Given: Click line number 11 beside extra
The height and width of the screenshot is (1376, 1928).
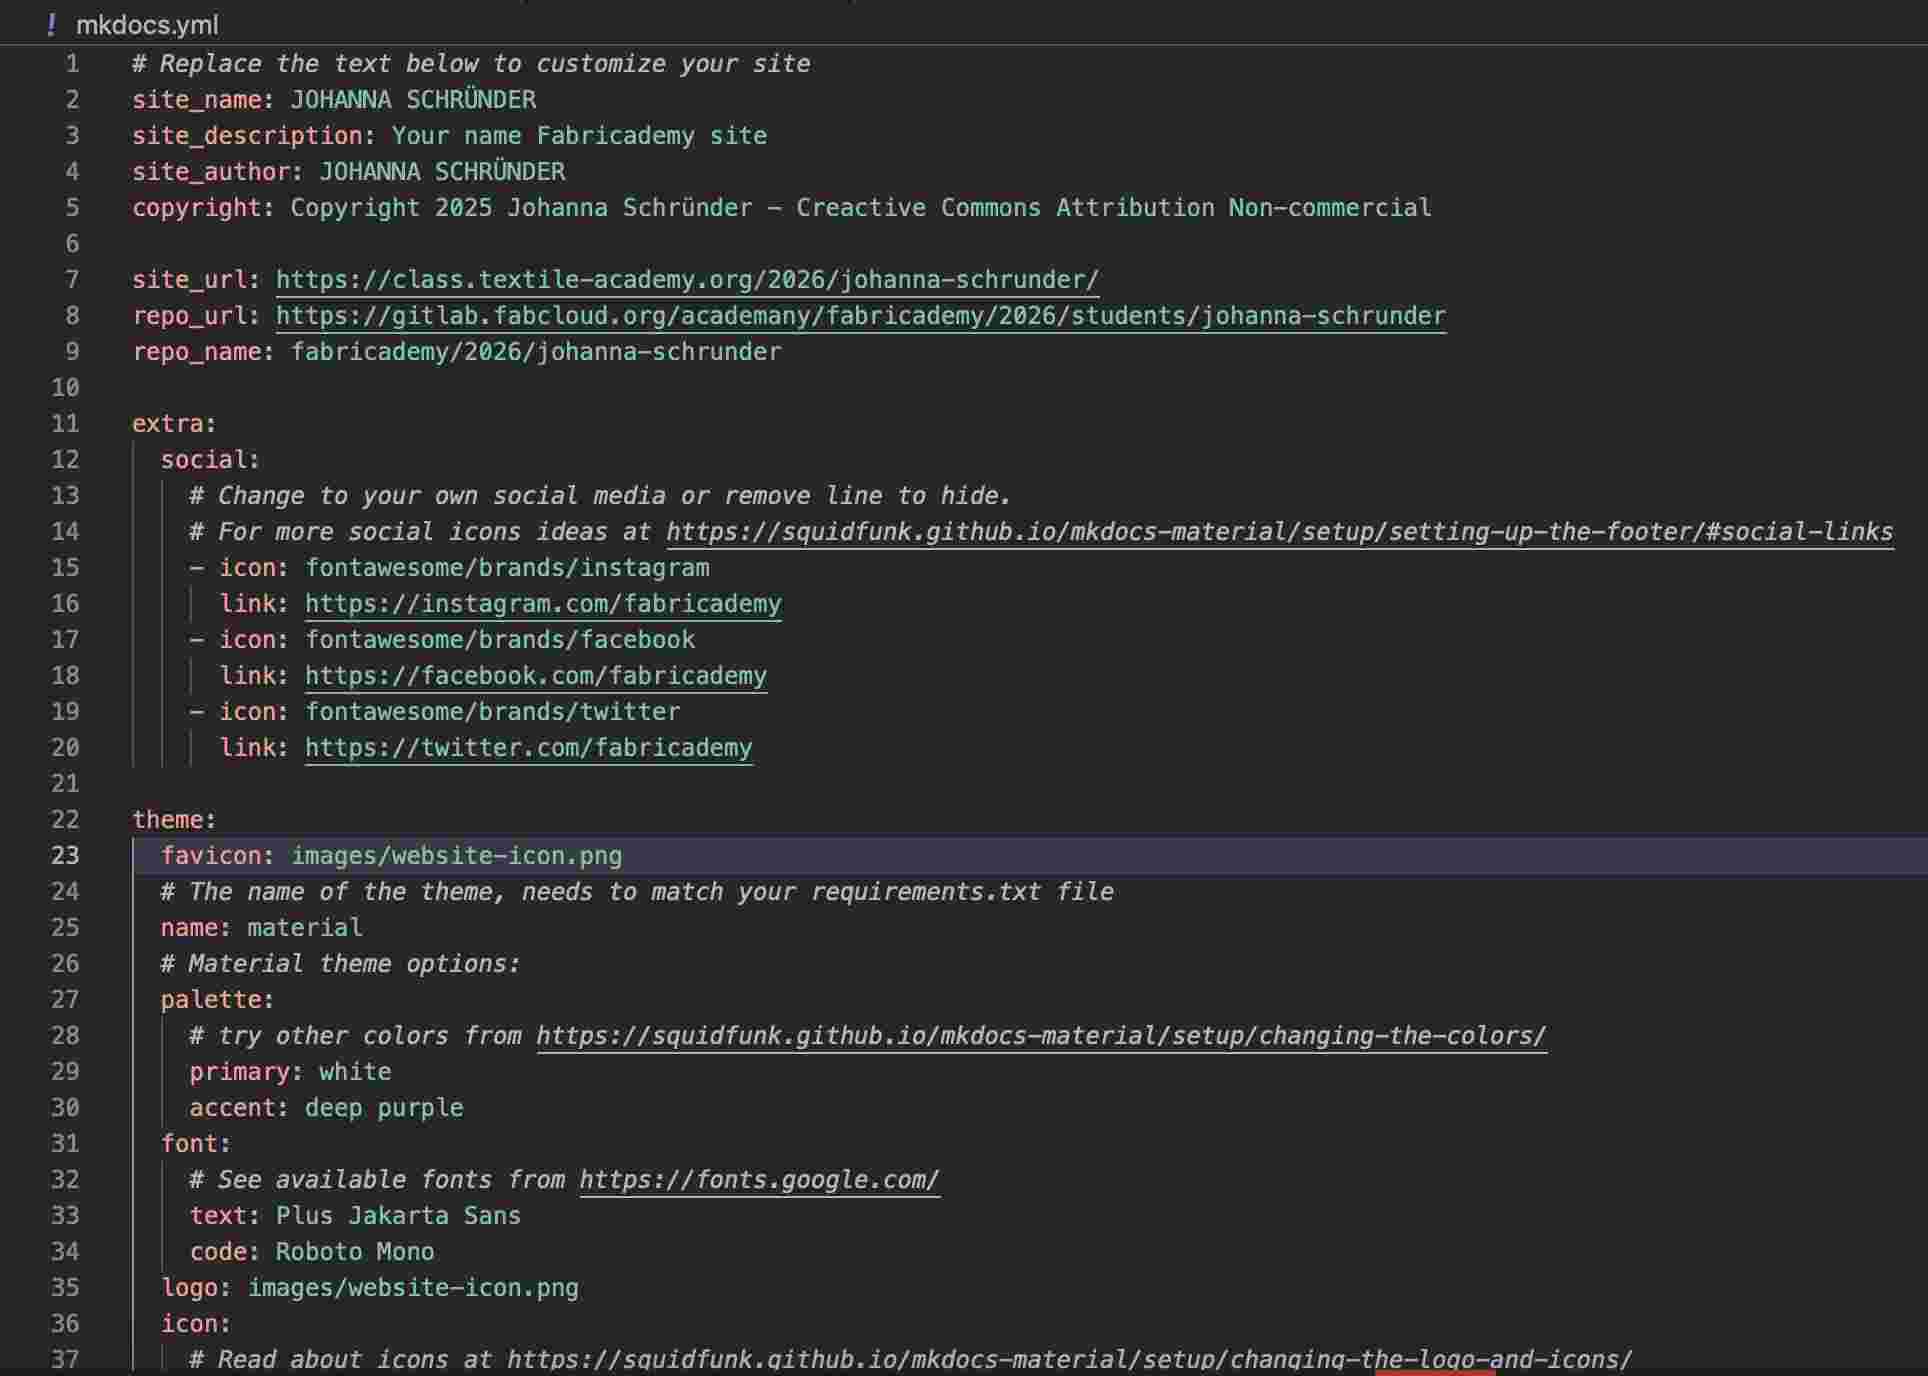Looking at the screenshot, I should [x=65, y=424].
